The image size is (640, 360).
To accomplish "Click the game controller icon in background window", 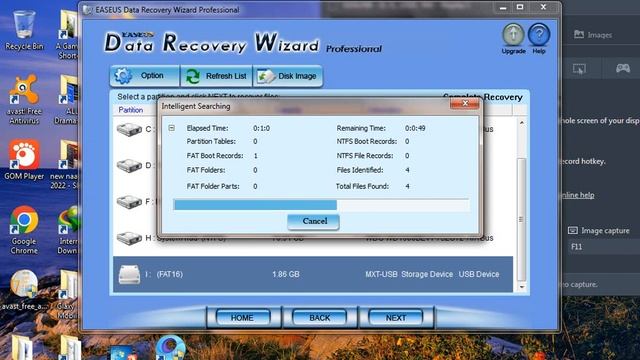I will click(x=622, y=68).
